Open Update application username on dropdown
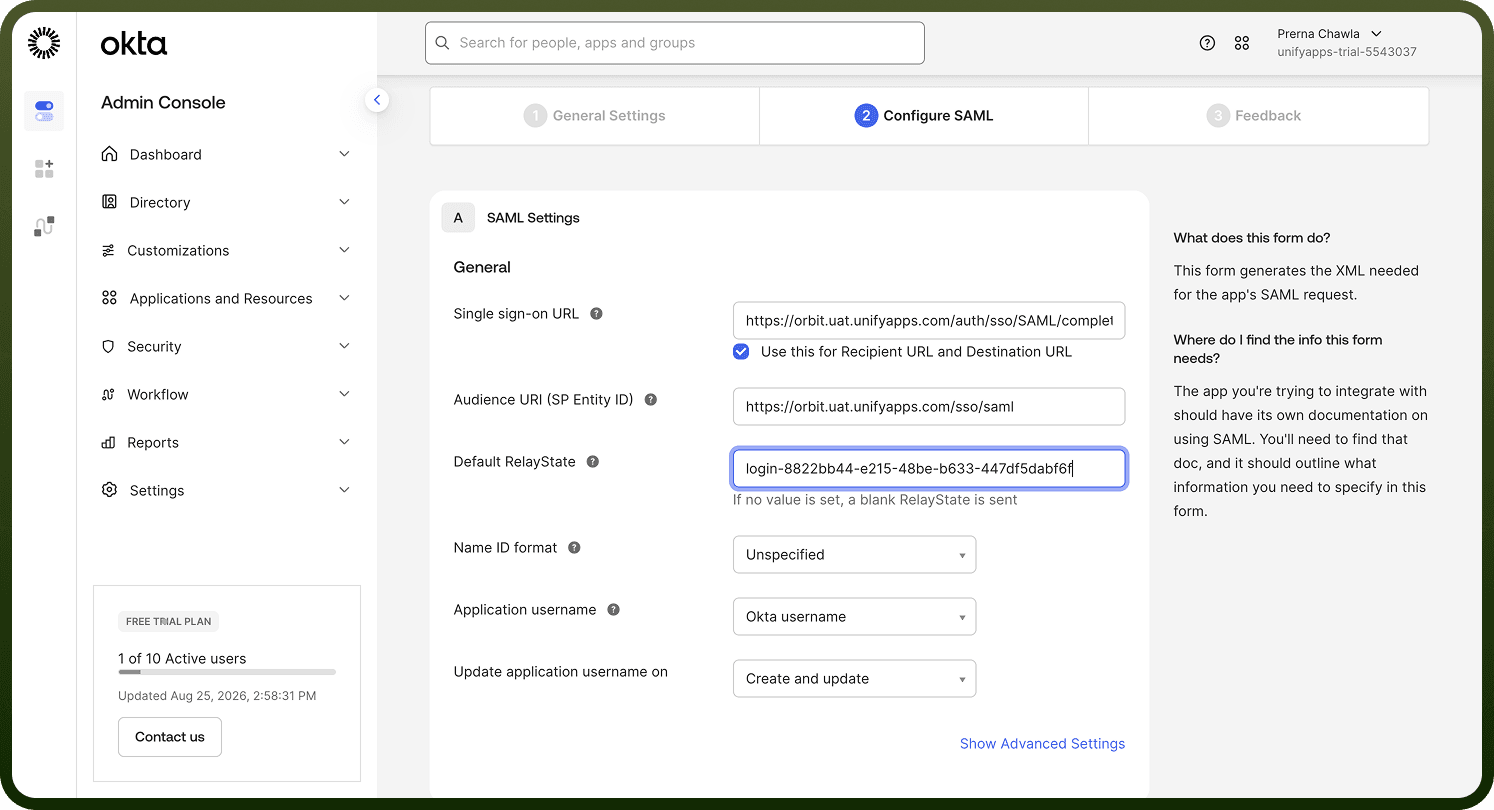This screenshot has height=810, width=1494. 854,679
